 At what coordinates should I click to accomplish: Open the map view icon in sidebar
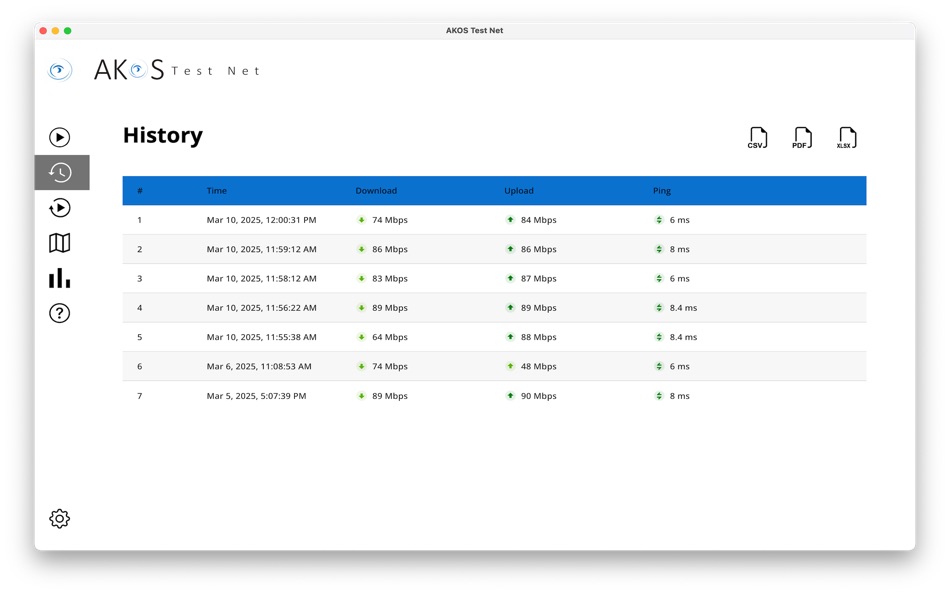59,243
